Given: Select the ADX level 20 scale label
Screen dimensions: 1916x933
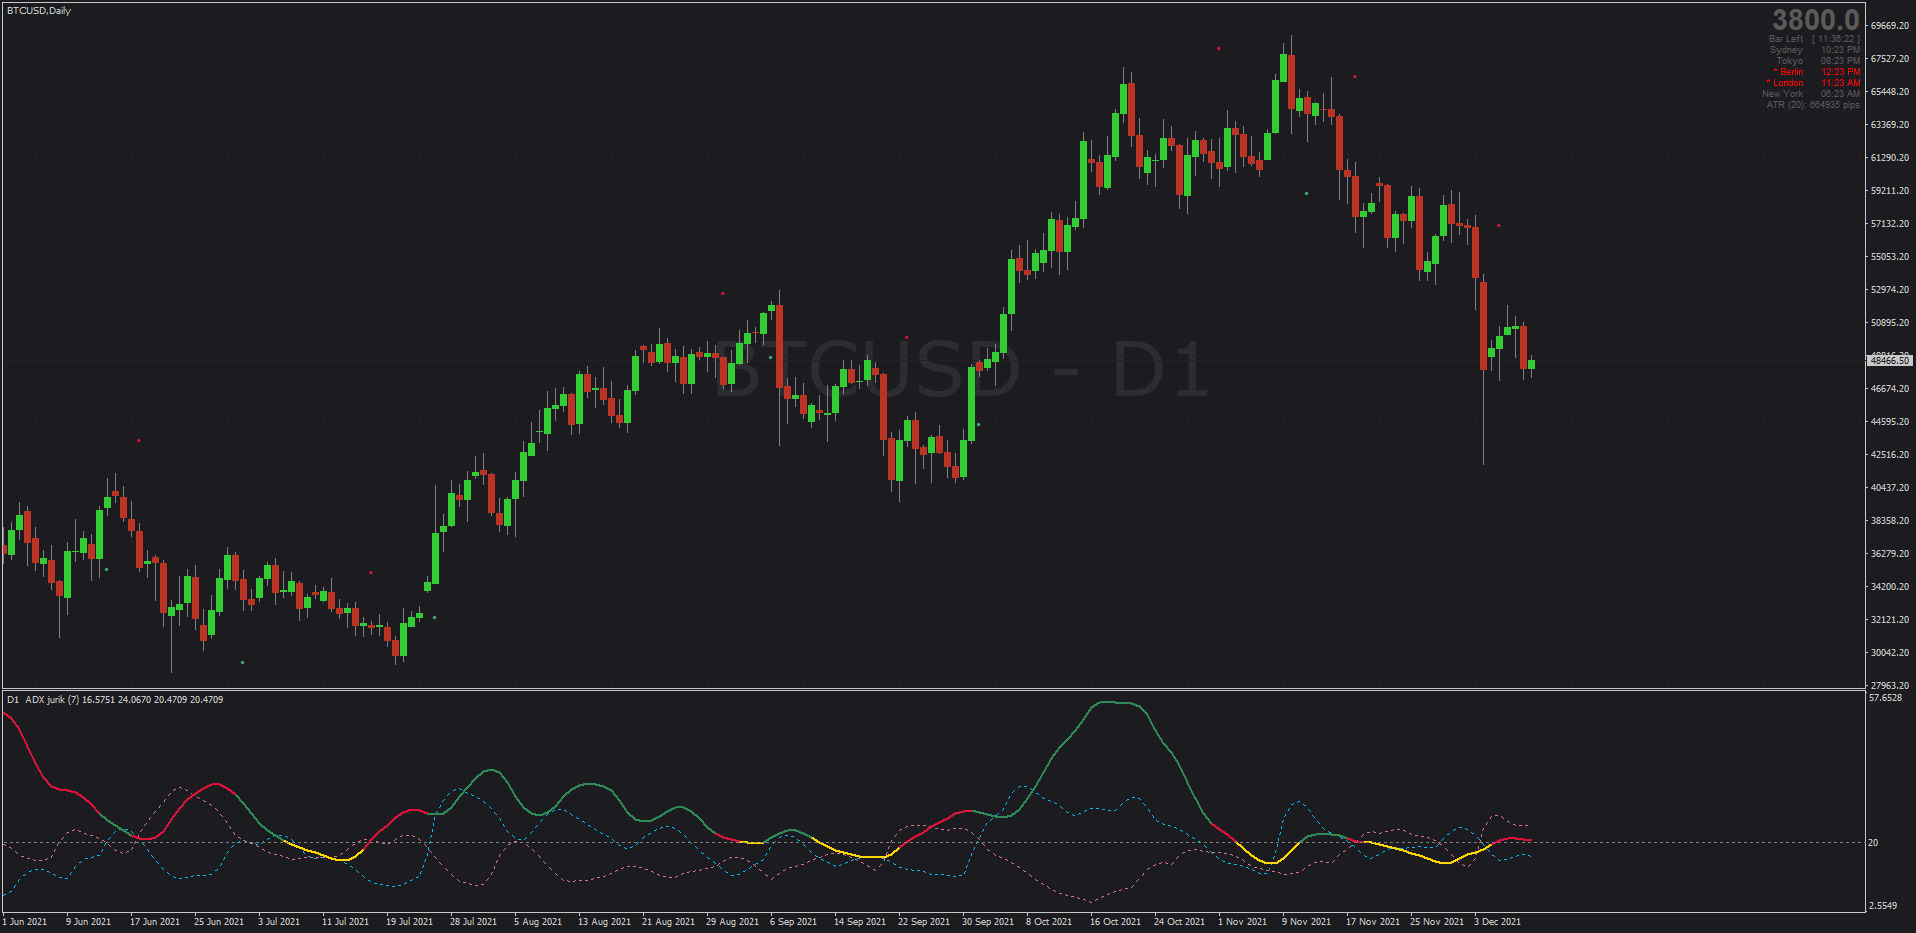Looking at the screenshot, I should pyautogui.click(x=1873, y=843).
